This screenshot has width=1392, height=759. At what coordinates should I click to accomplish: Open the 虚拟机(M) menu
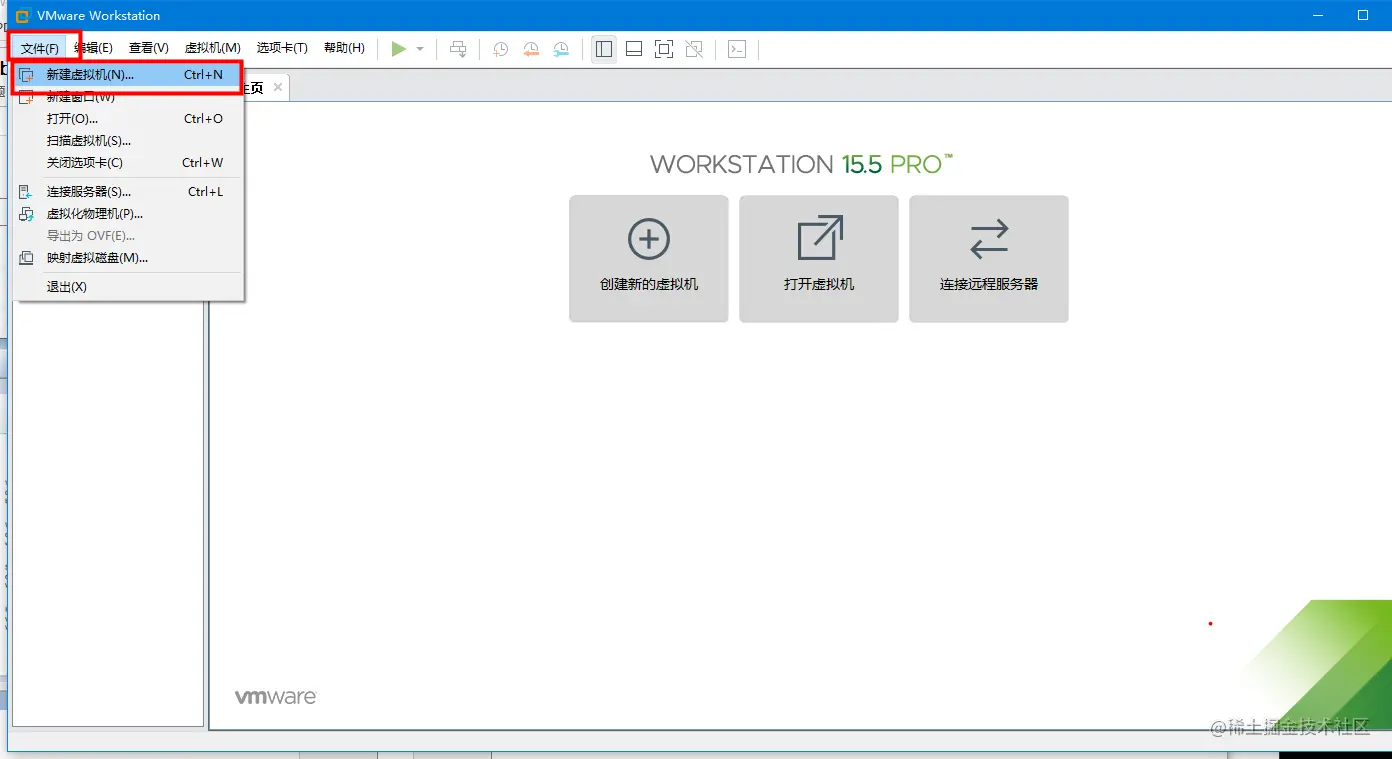point(213,48)
